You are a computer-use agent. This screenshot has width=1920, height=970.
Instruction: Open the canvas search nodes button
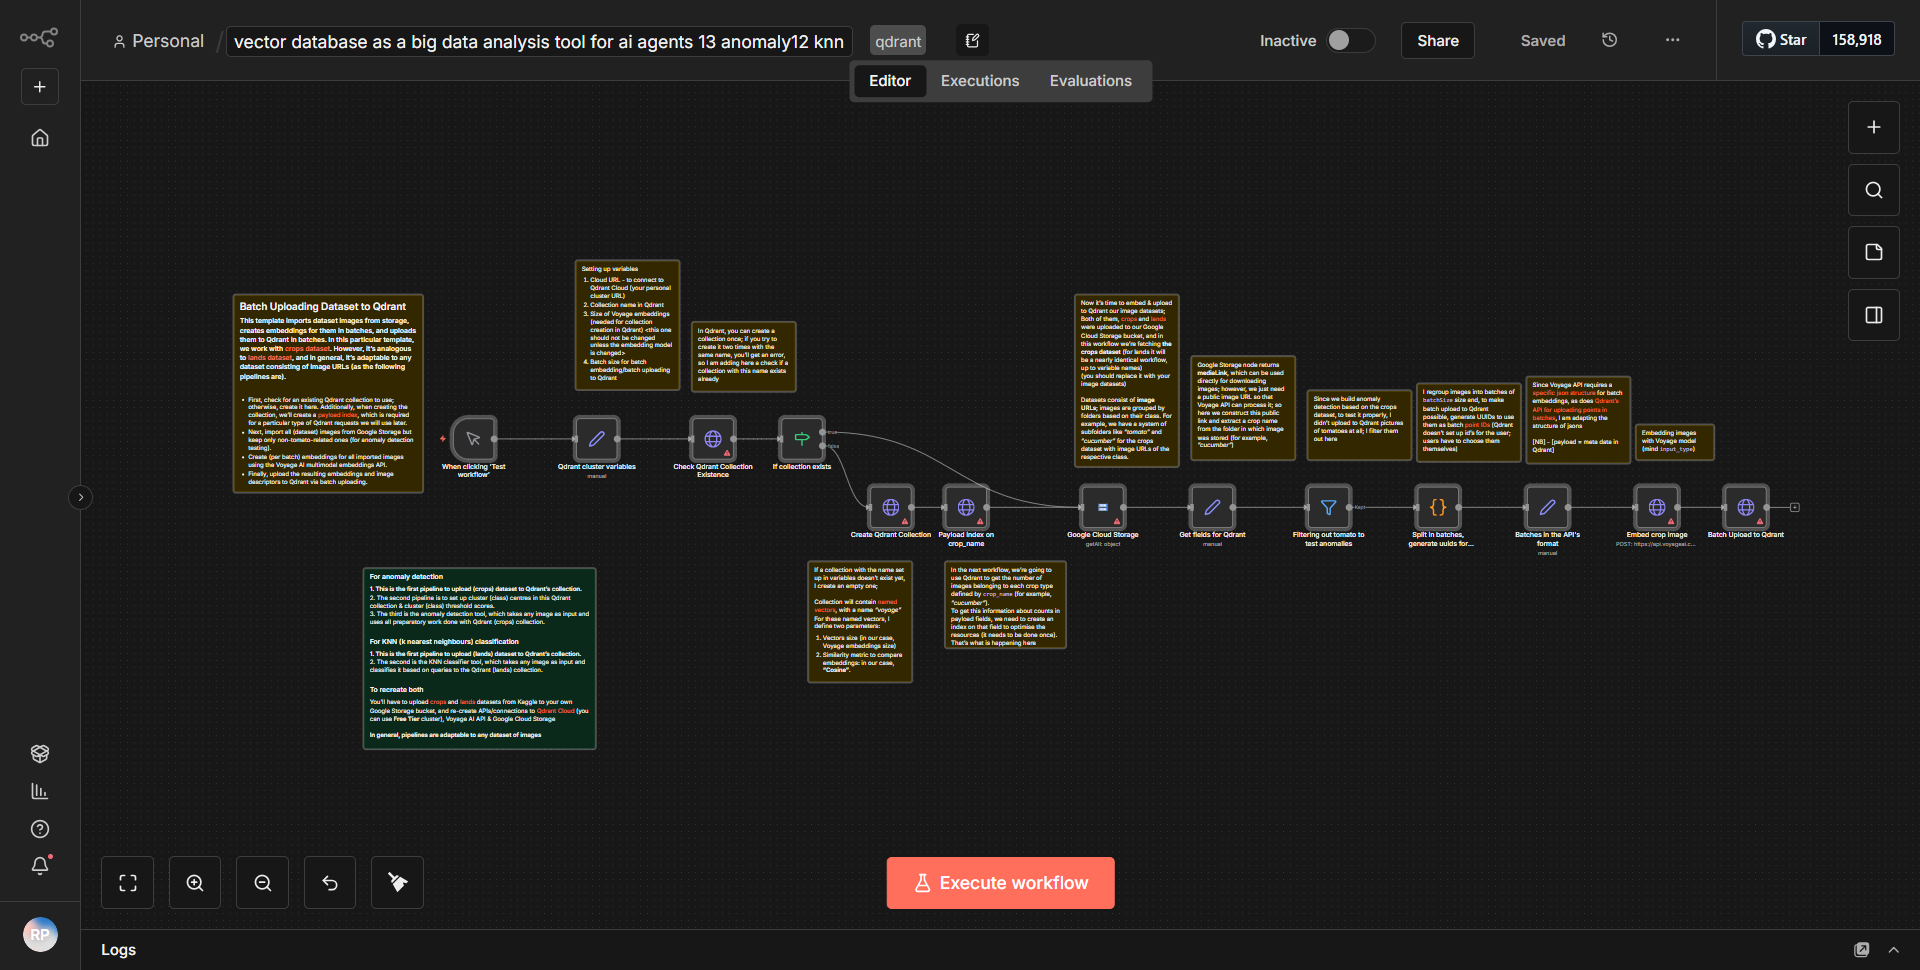(x=1873, y=190)
